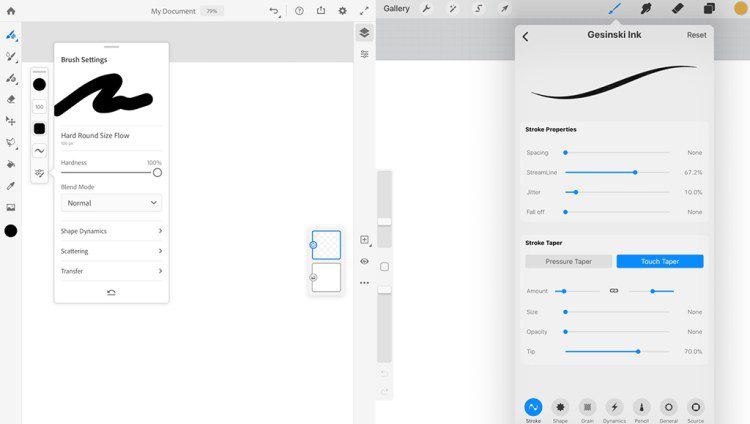Click the brush color circle in tool options
The height and width of the screenshot is (424, 750).
(x=39, y=84)
